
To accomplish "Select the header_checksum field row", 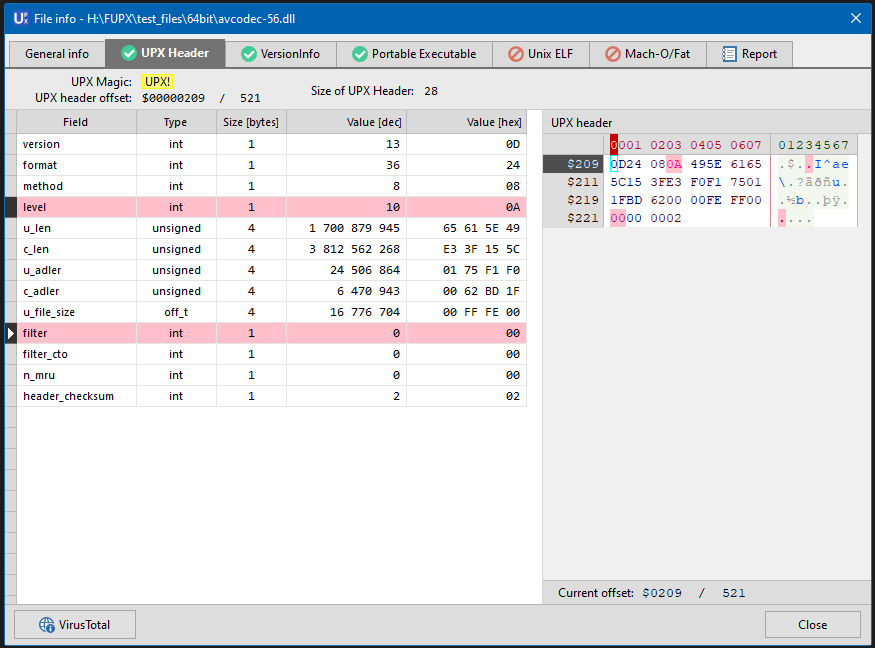I will (x=271, y=396).
